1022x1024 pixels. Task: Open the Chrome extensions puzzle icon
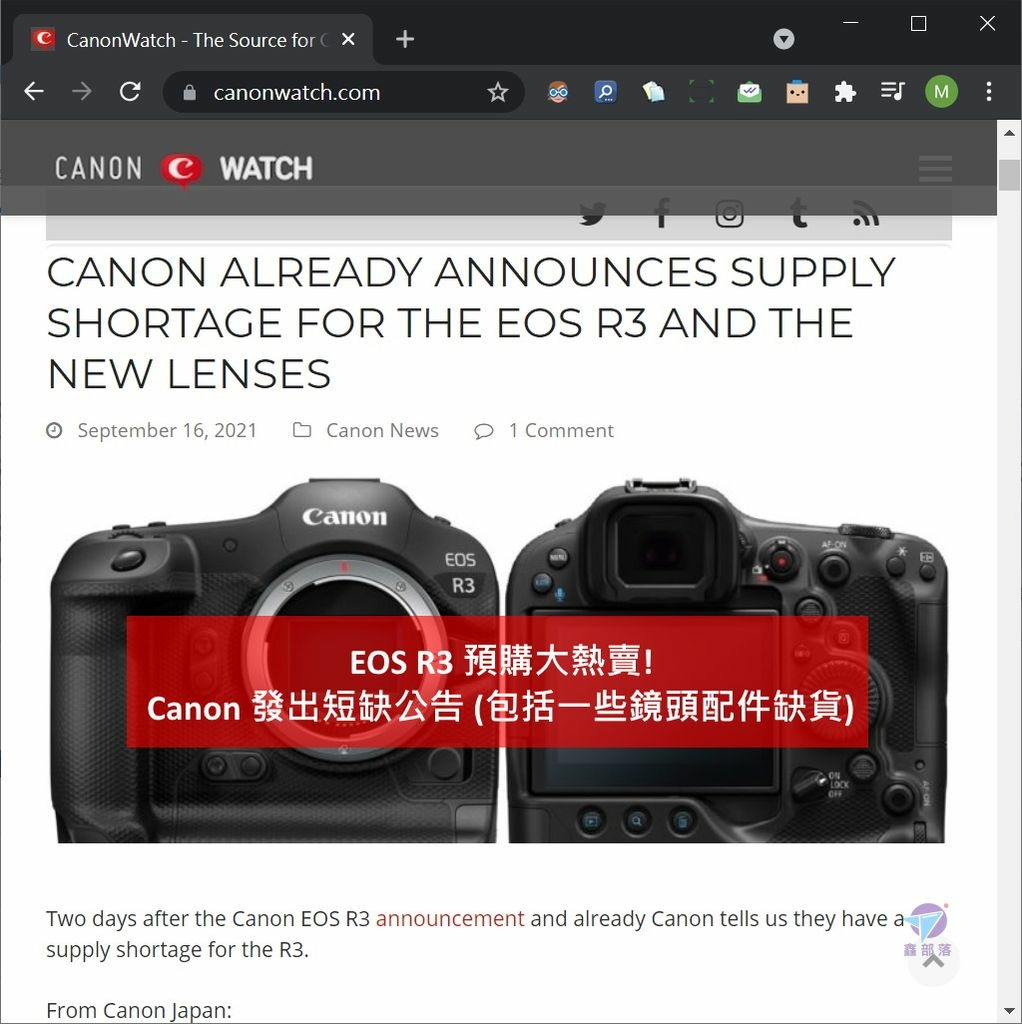(844, 92)
